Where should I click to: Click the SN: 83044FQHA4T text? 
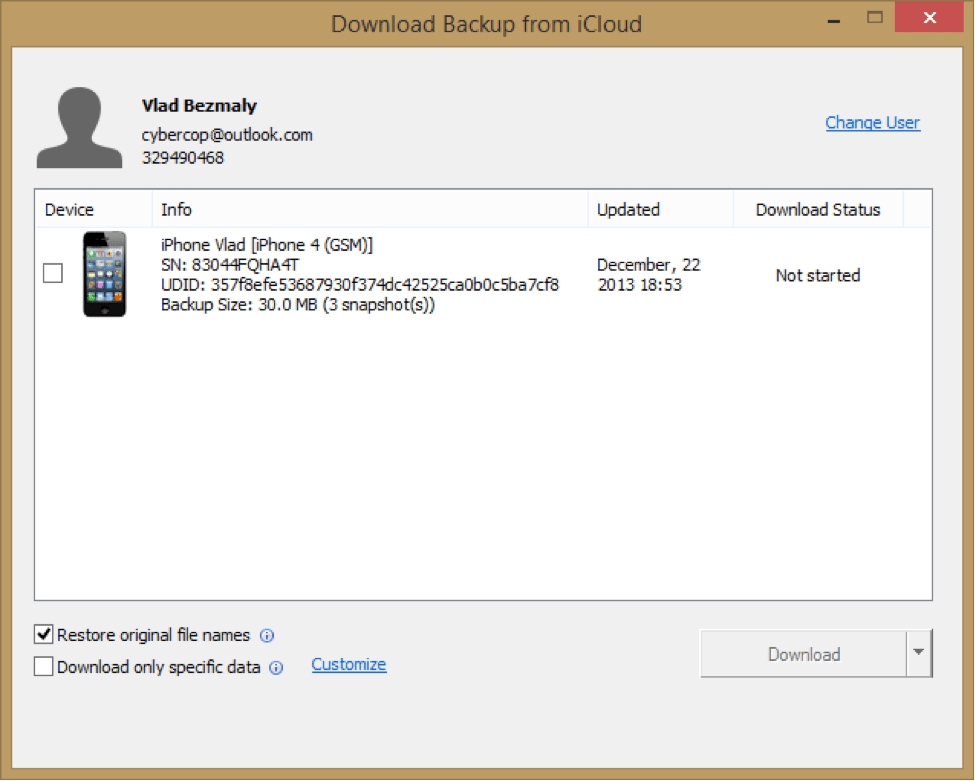(x=230, y=265)
